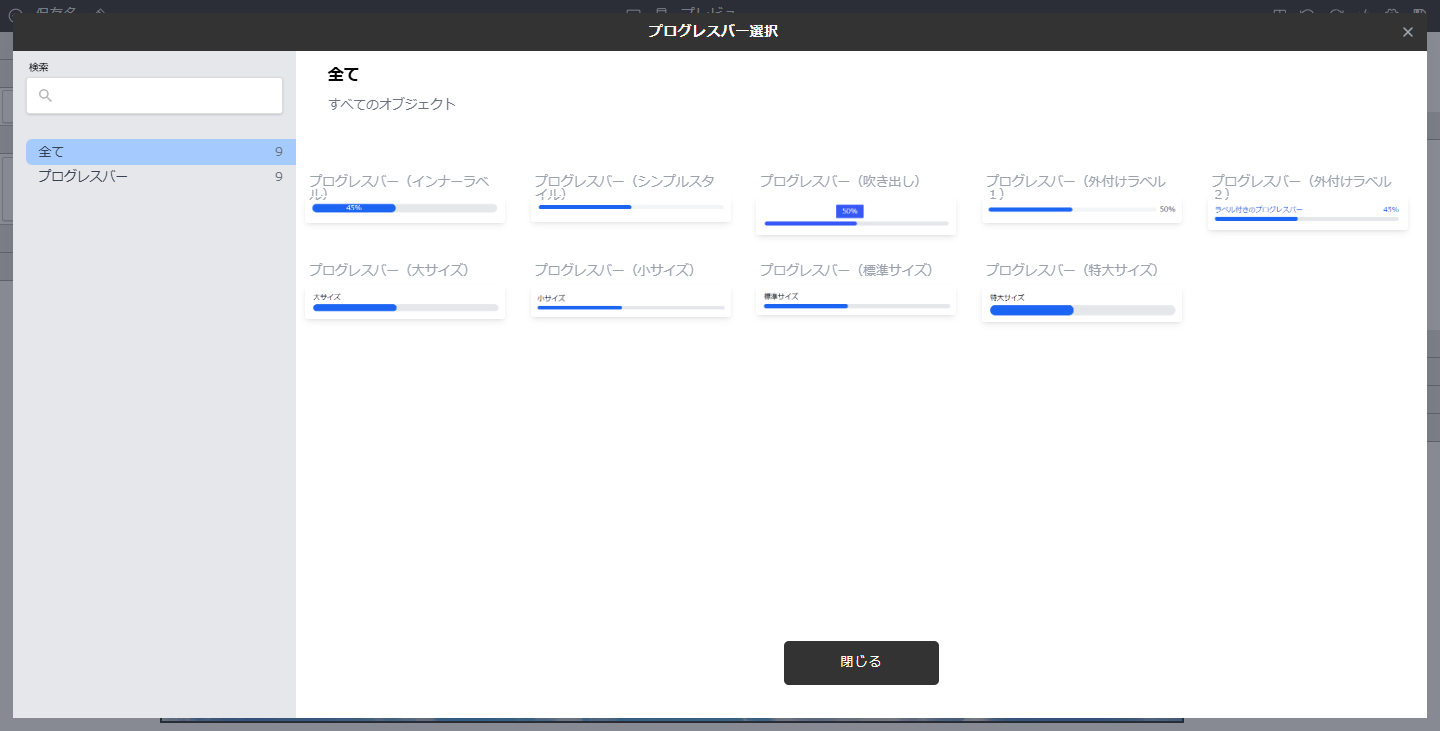Screen dimensions: 1440x731
Task: Click the 全て heading in content area
Action: pos(343,75)
